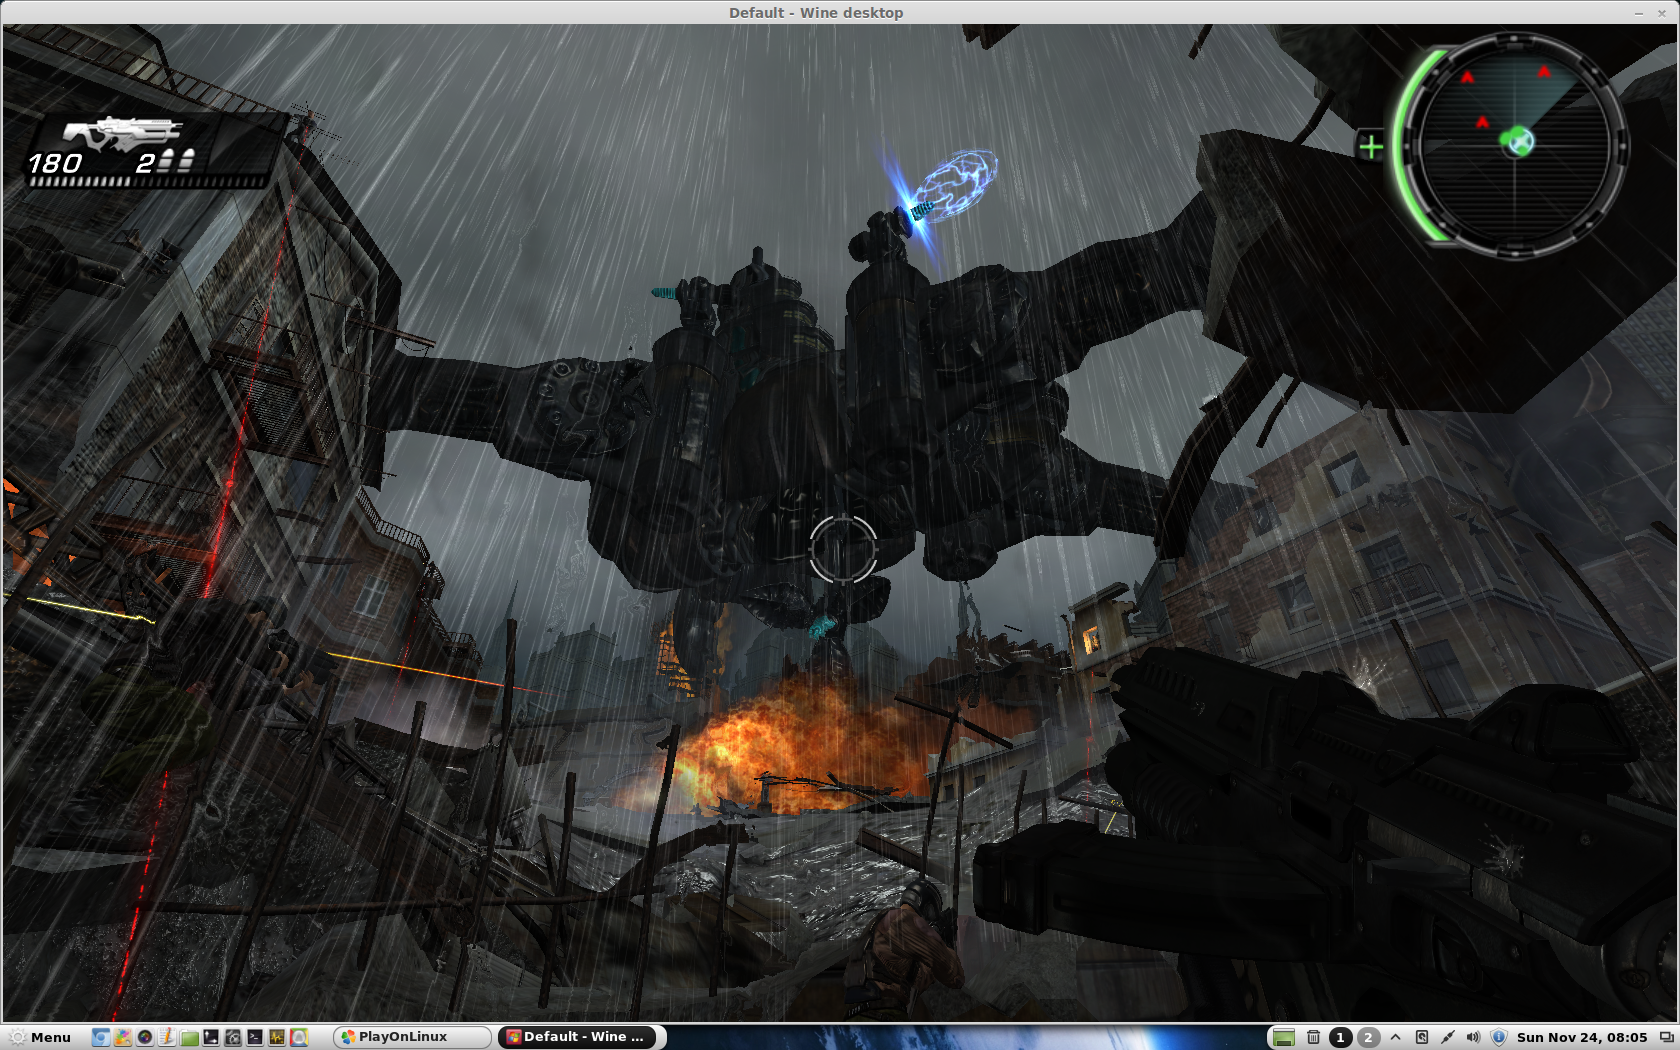This screenshot has height=1050, width=1680.
Task: Launch the orange-bordered round-badge launcher icon
Action: (299, 1037)
